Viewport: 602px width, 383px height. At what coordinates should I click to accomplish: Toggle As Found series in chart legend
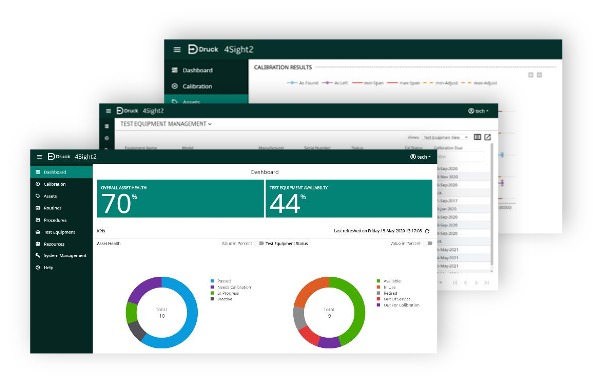[303, 83]
